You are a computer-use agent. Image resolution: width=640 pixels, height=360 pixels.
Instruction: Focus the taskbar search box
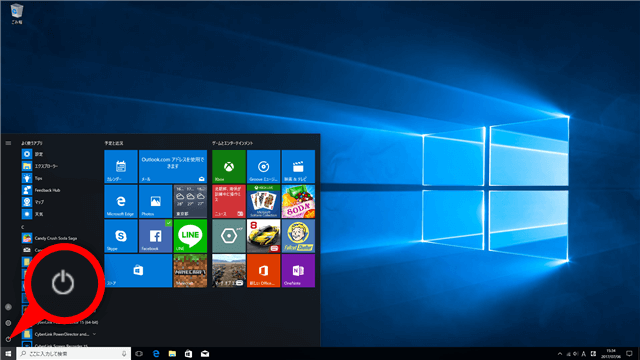tap(73, 353)
